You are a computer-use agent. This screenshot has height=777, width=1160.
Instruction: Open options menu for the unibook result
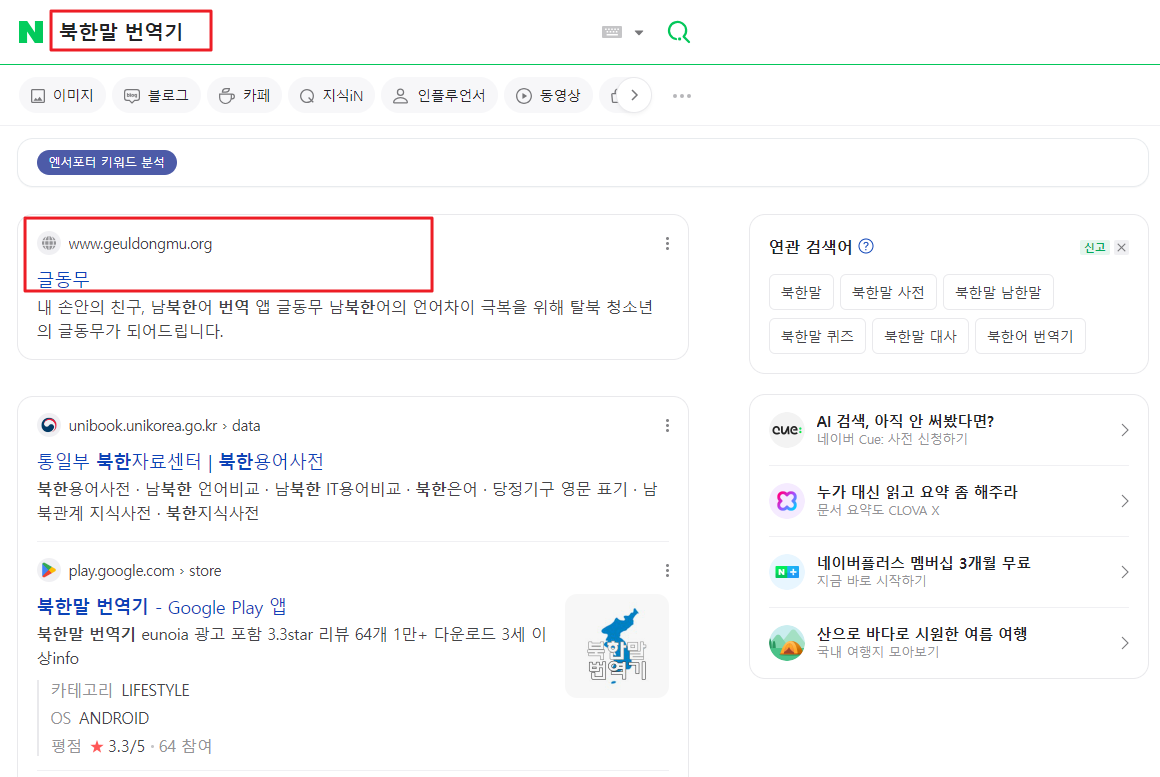pos(667,426)
